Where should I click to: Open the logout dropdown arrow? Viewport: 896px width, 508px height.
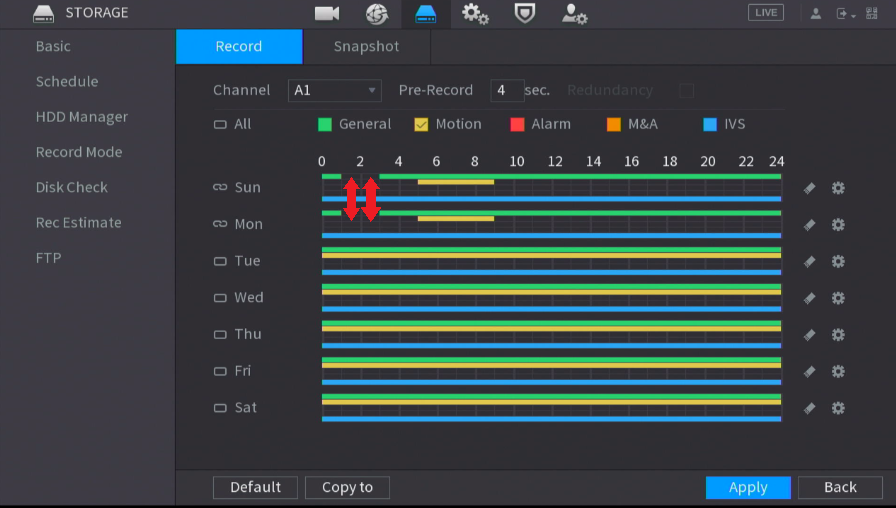tap(853, 15)
